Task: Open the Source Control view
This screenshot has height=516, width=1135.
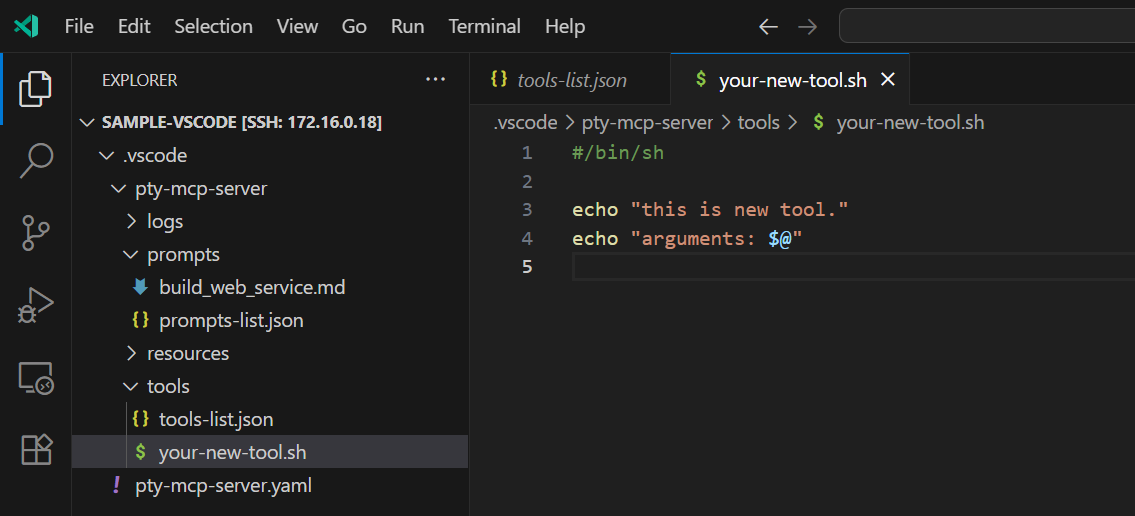Action: point(35,233)
